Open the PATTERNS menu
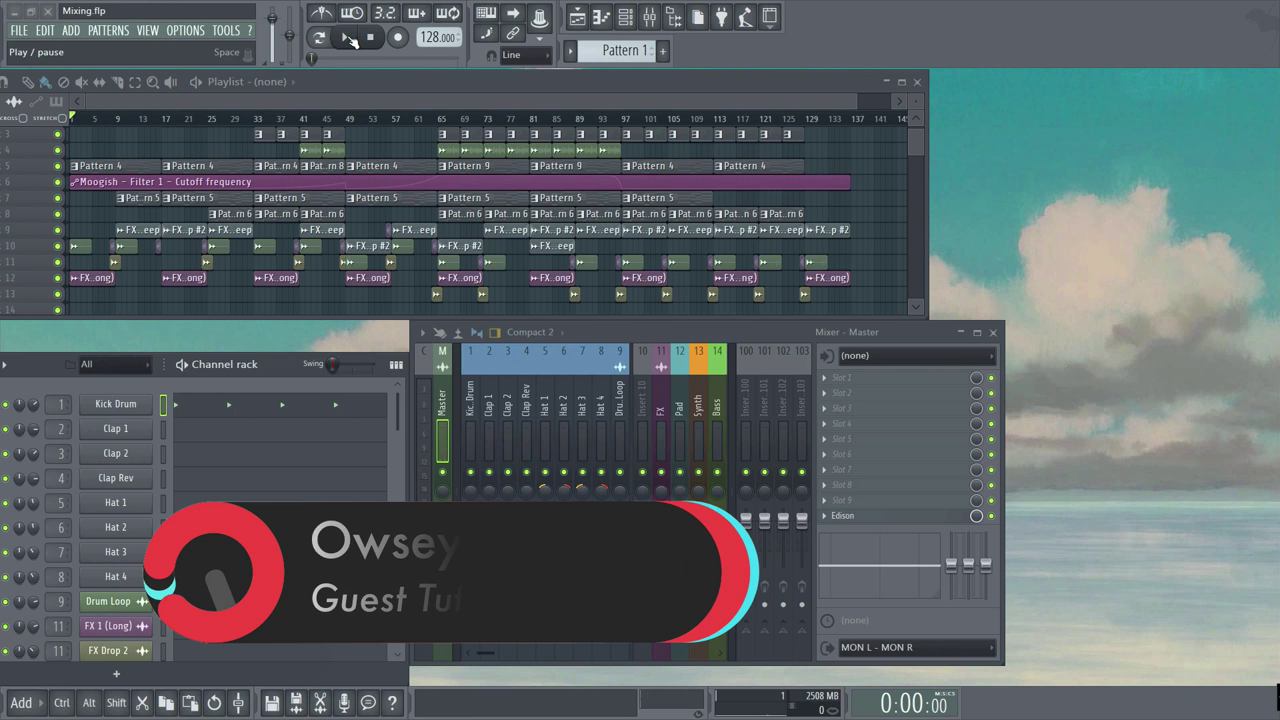Screen dimensions: 1280x720 [108, 31]
